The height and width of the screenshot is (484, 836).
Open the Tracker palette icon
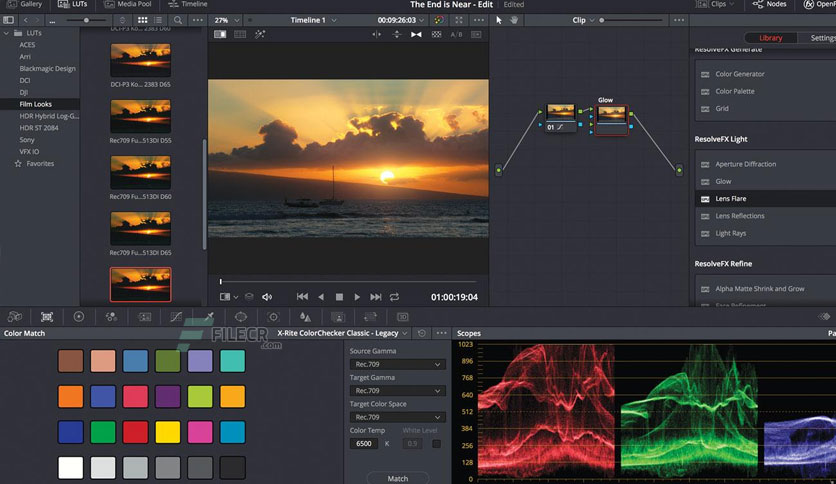point(273,316)
